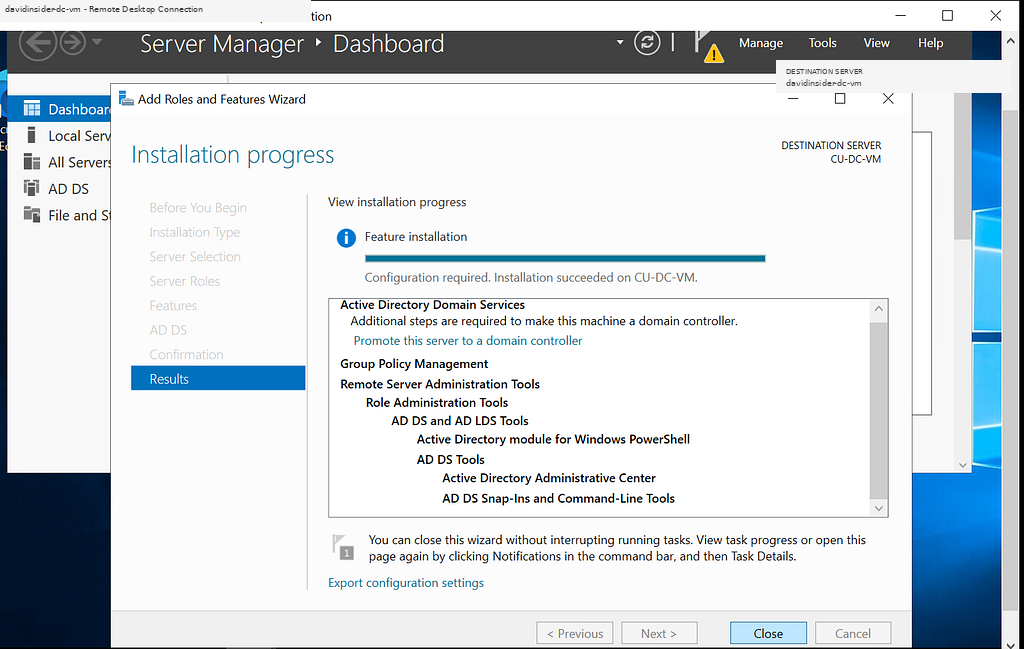This screenshot has width=1024, height=649.
Task: Click Active Directory module for Windows PowerShell
Action: click(553, 439)
